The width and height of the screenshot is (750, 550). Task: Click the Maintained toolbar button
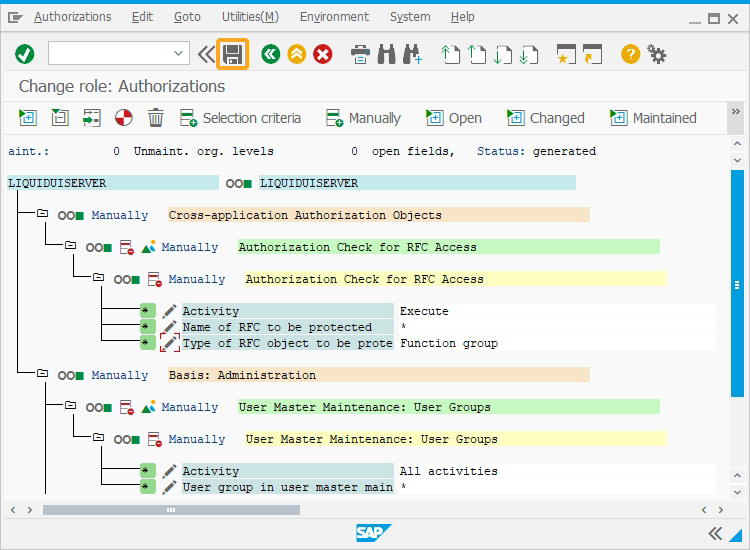pos(653,118)
